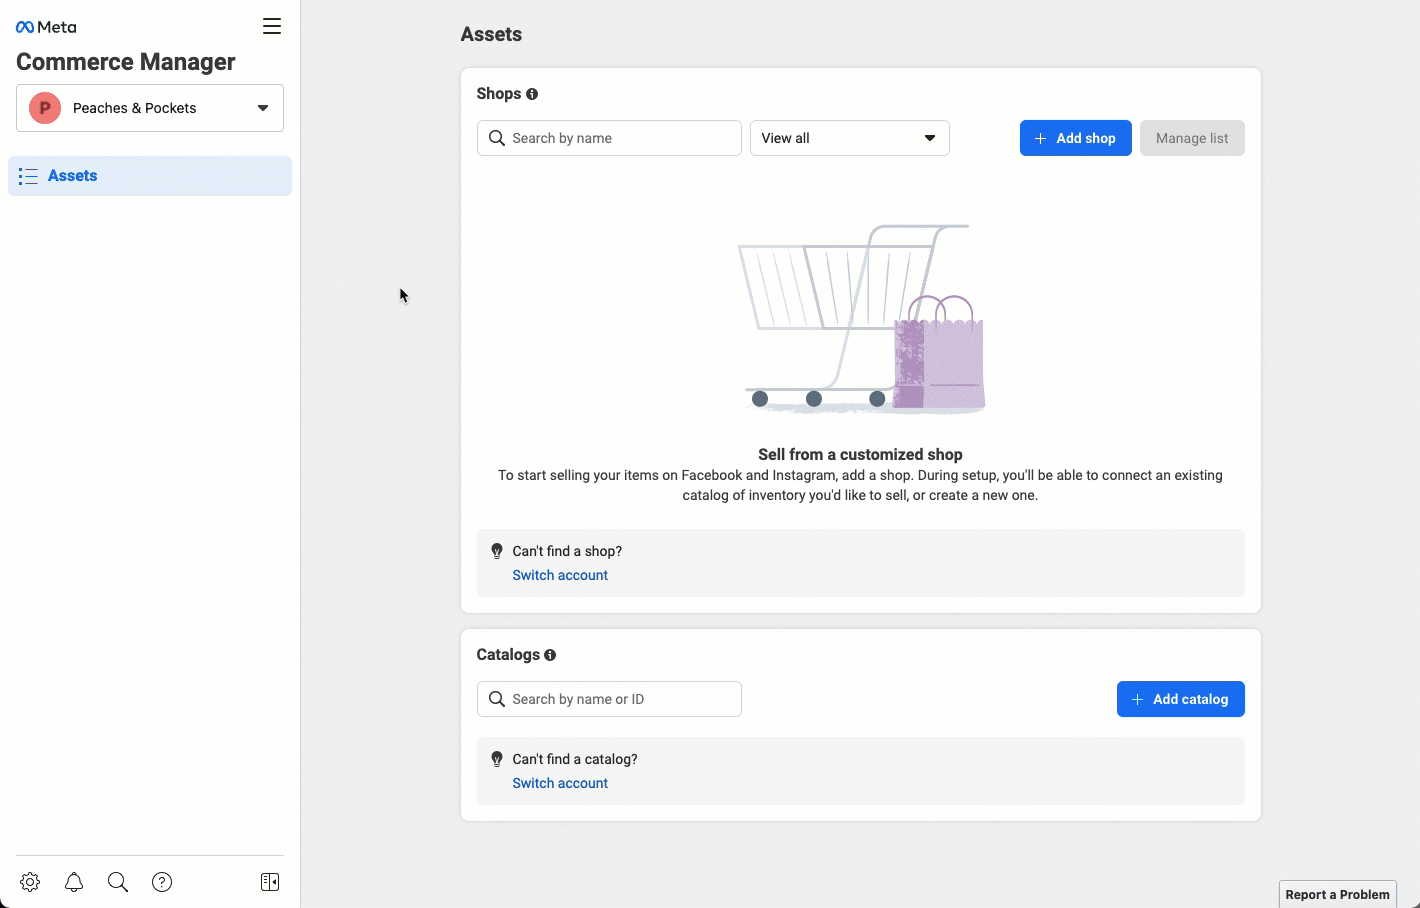This screenshot has width=1420, height=908.
Task: Focus the catalogs Search by name or ID field
Action: click(x=609, y=699)
